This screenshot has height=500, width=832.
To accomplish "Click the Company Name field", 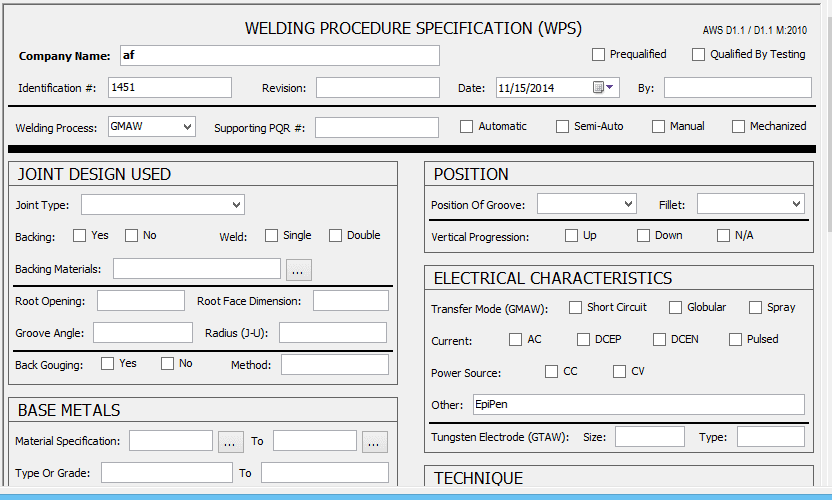I will [x=280, y=56].
